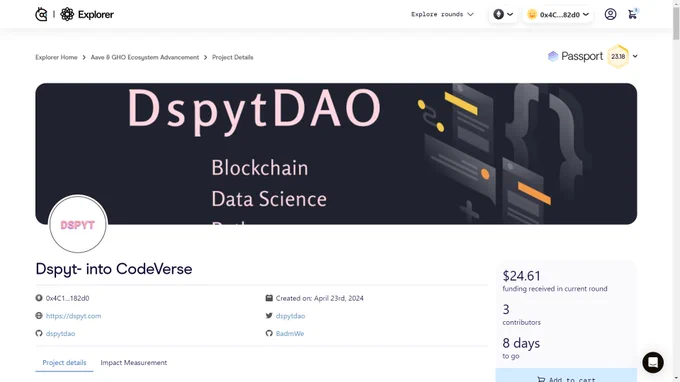Image resolution: width=680 pixels, height=382 pixels.
Task: Click the Passport logo icon
Action: click(552, 56)
